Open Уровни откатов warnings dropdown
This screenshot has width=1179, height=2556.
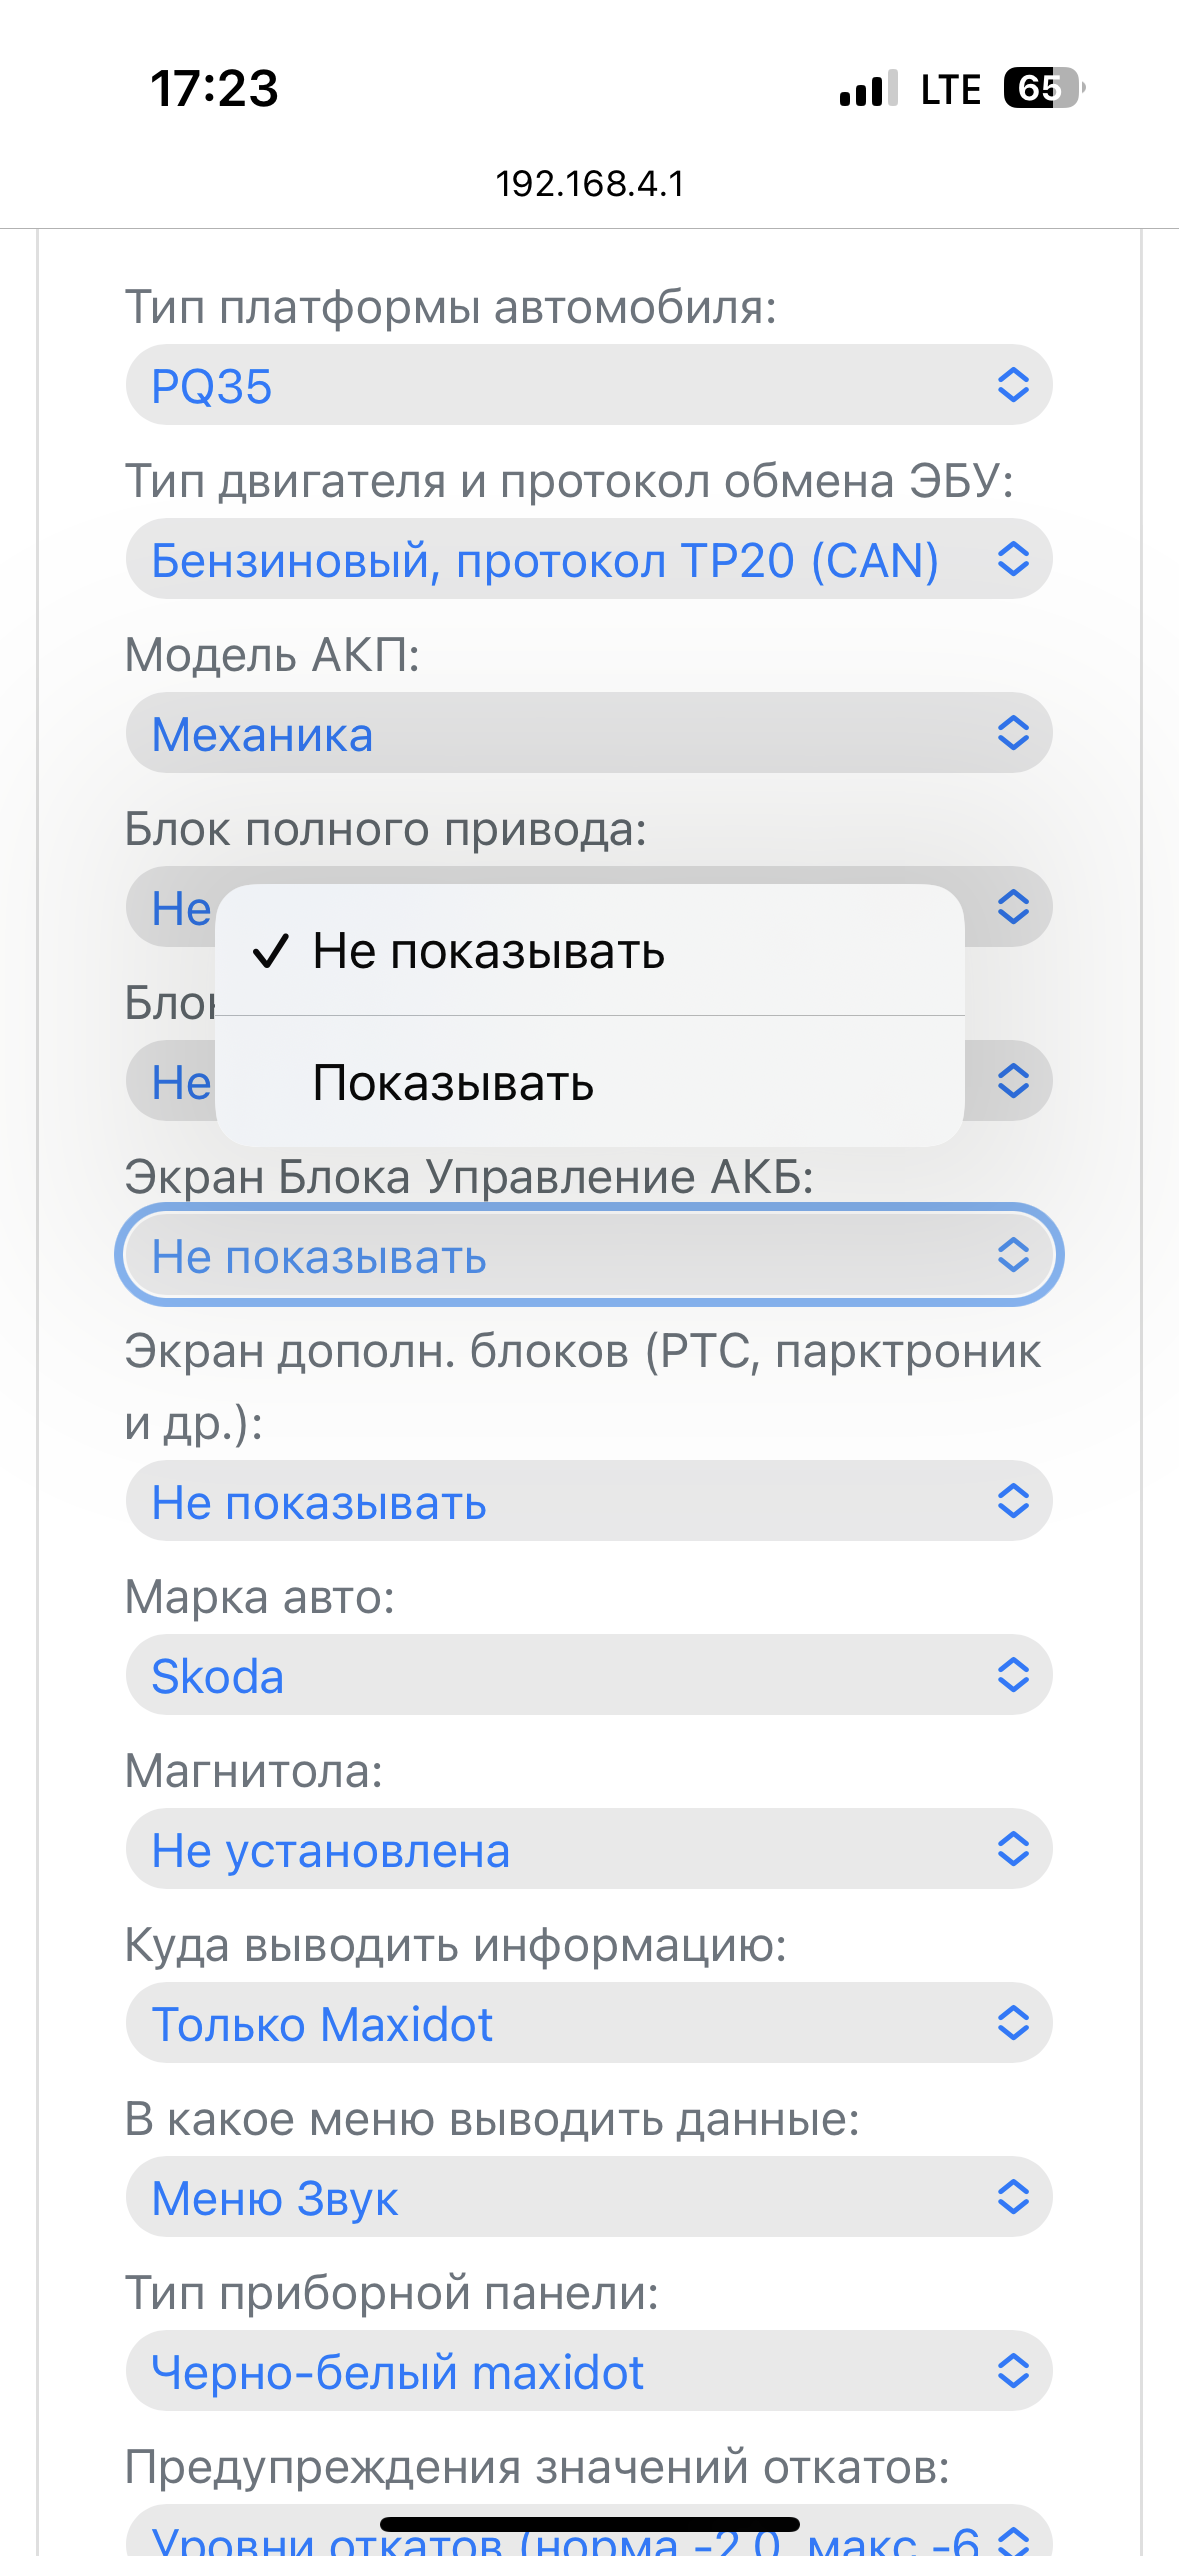(x=589, y=2531)
